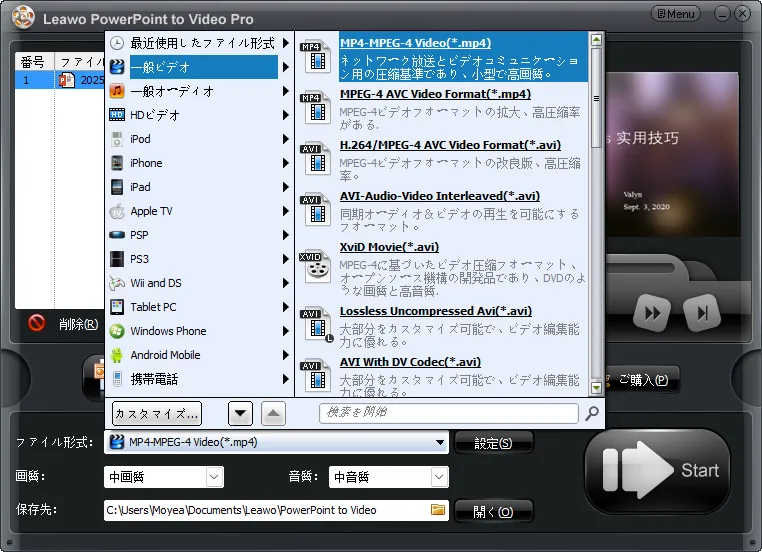762x552 pixels.
Task: Click the H.264/MPEG-4 AVC AVI icon
Action: pyautogui.click(x=315, y=158)
